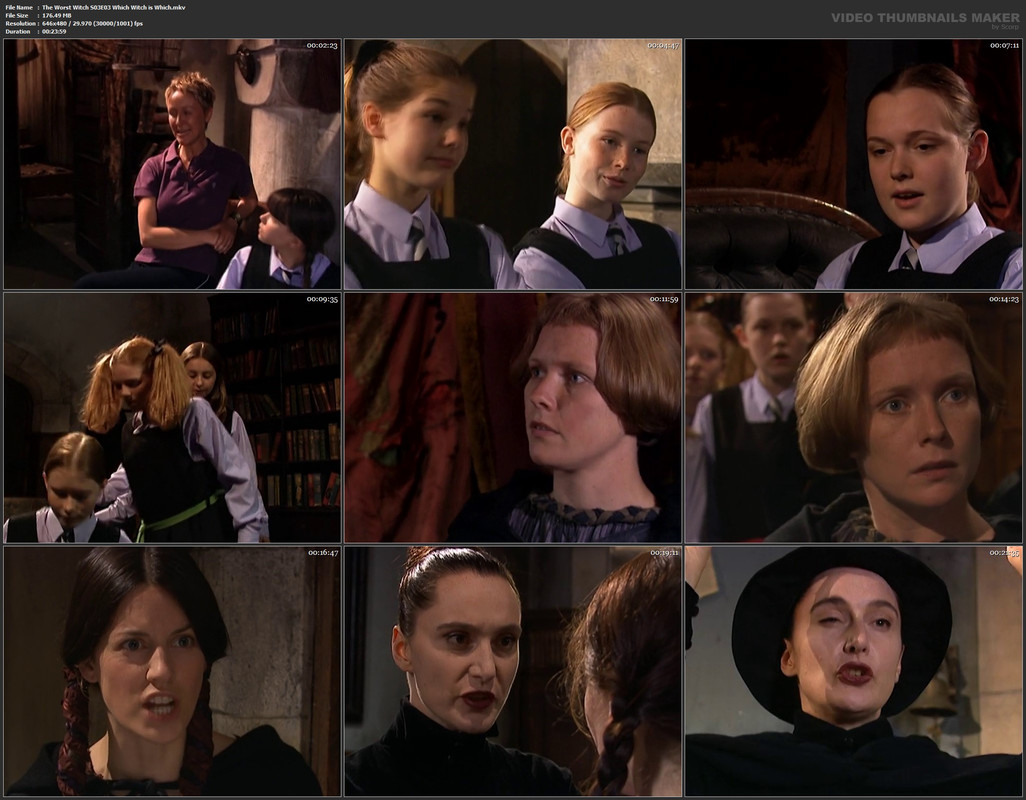Click the 'File Size' label
Screen dimensions: 1026x800
point(17,15)
